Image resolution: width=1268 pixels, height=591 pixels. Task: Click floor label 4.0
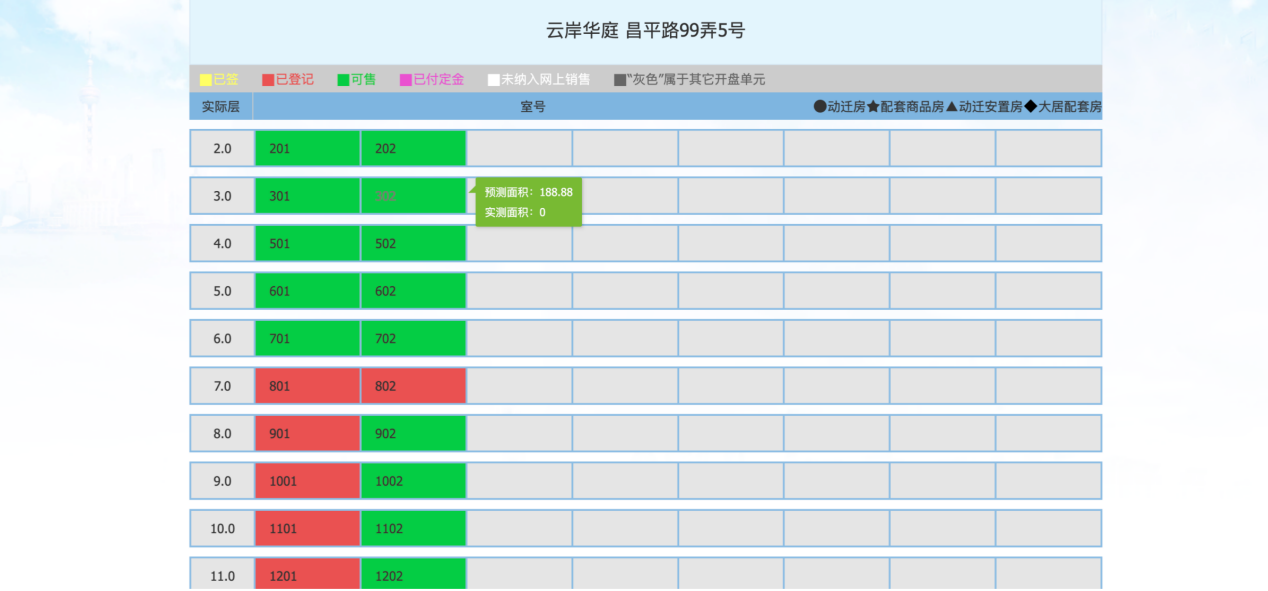point(222,243)
